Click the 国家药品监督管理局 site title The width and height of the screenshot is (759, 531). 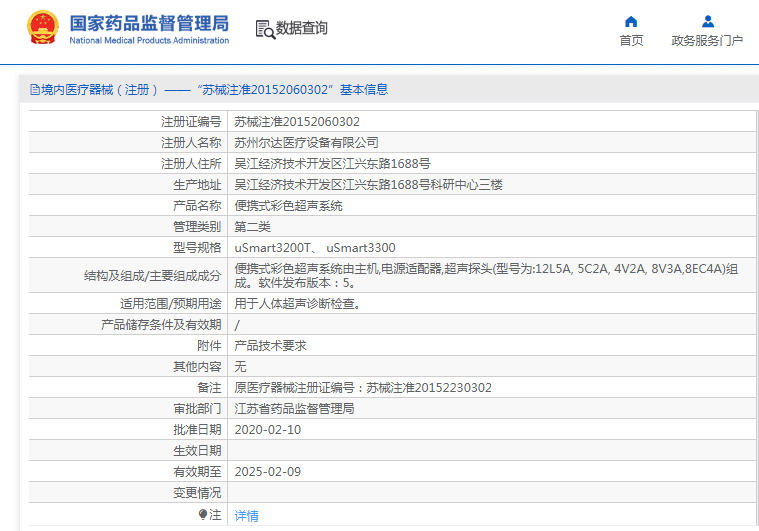pyautogui.click(x=149, y=22)
